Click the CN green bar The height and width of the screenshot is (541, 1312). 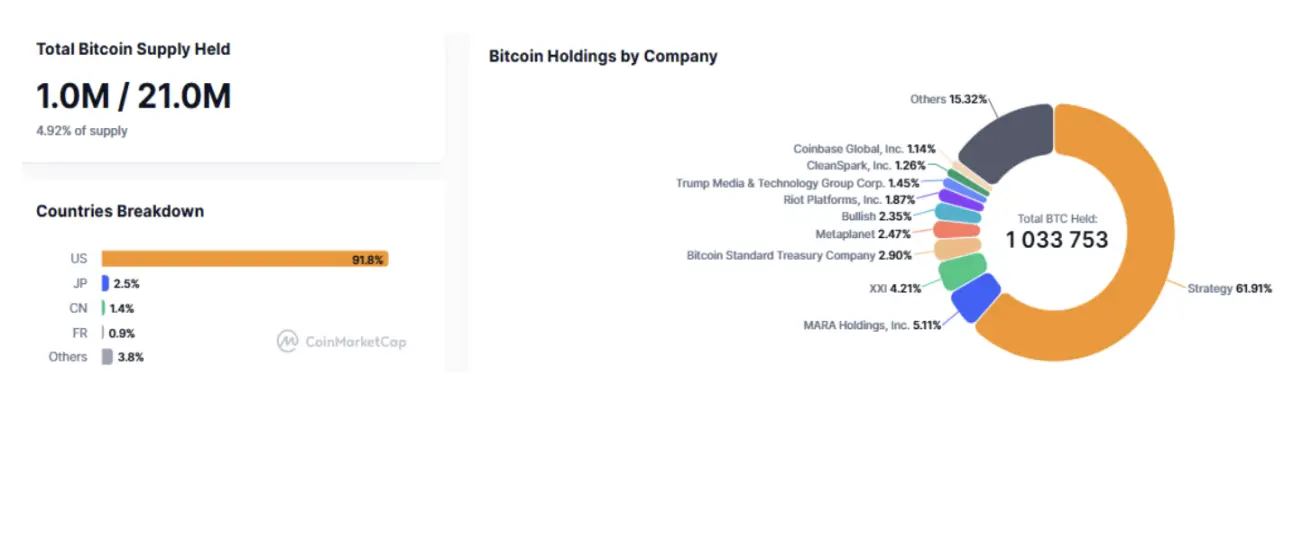click(104, 308)
